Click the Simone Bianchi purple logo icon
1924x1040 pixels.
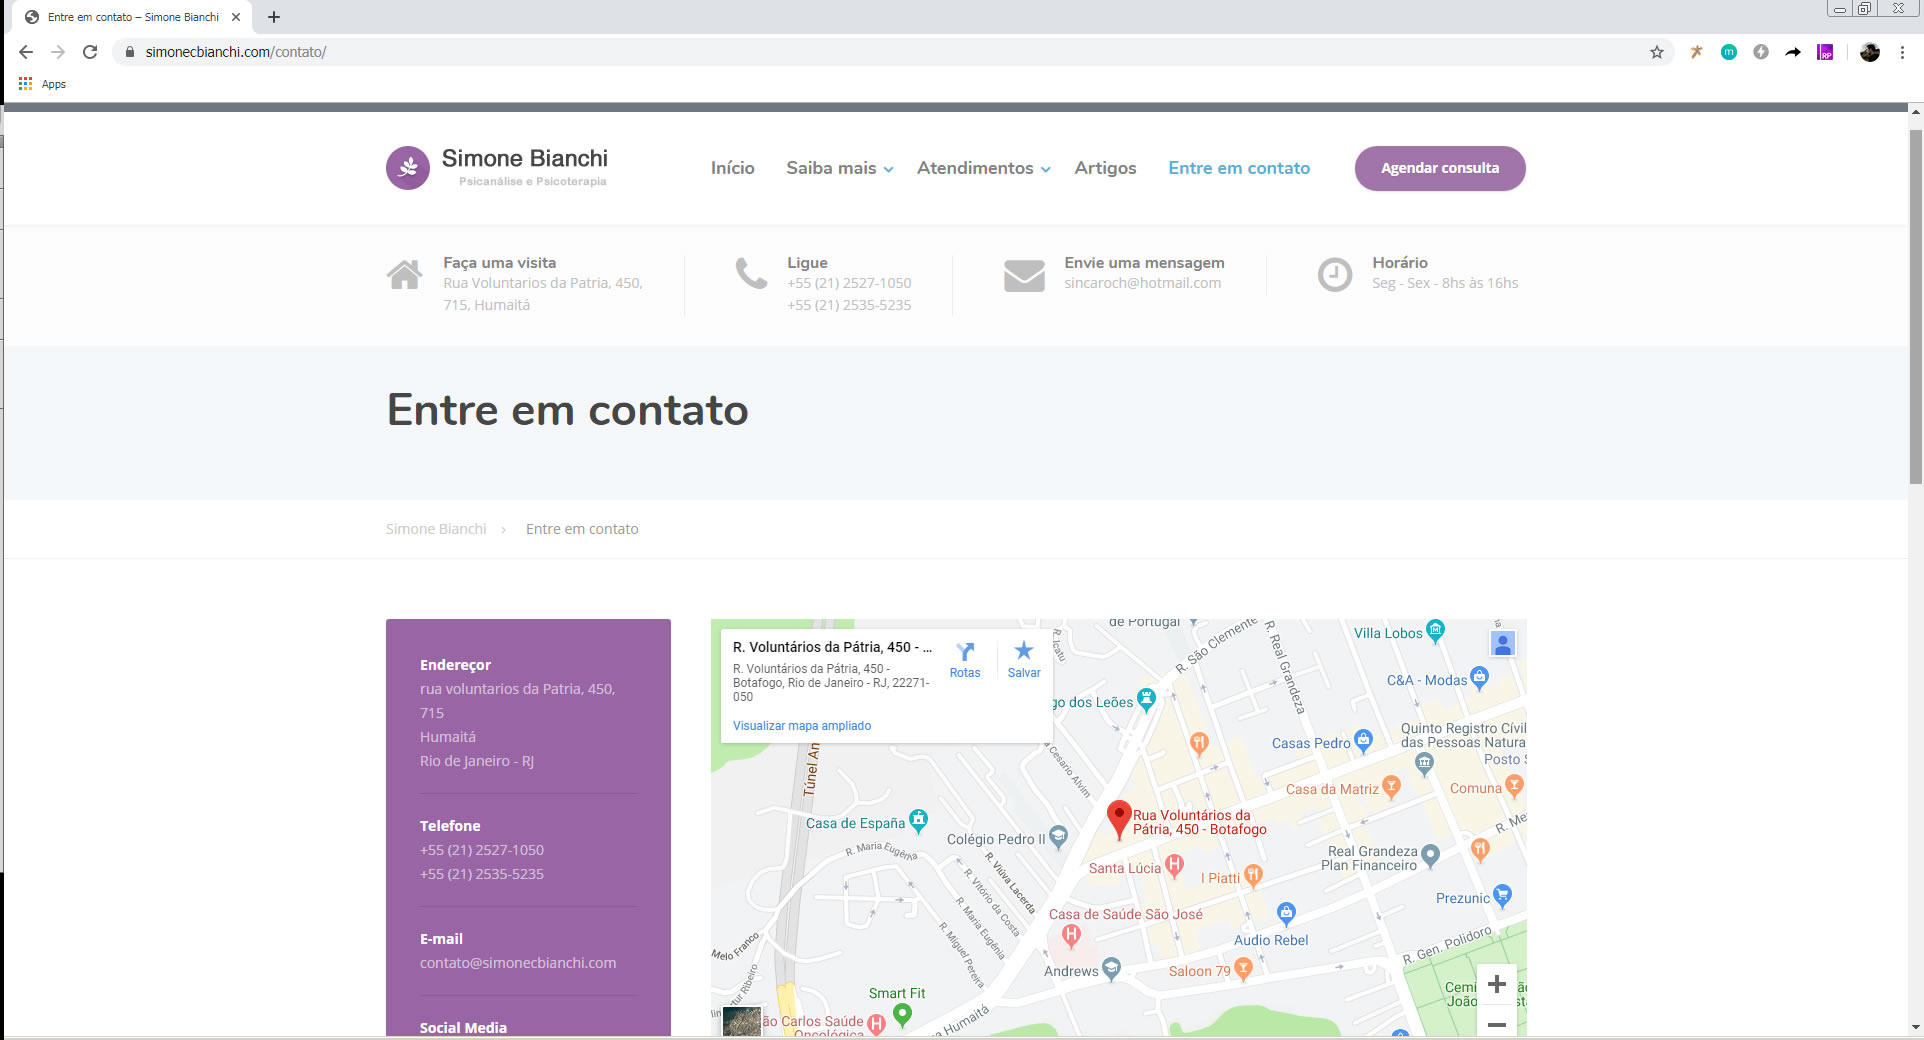tap(408, 168)
